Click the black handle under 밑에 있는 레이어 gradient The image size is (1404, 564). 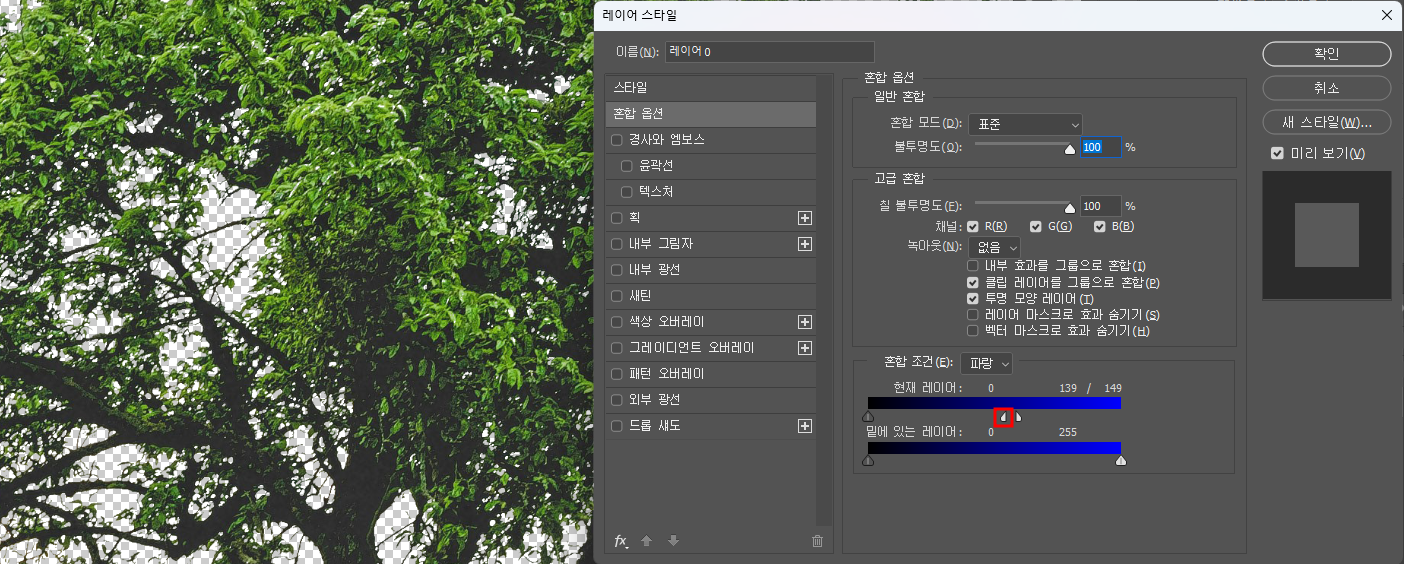click(868, 460)
